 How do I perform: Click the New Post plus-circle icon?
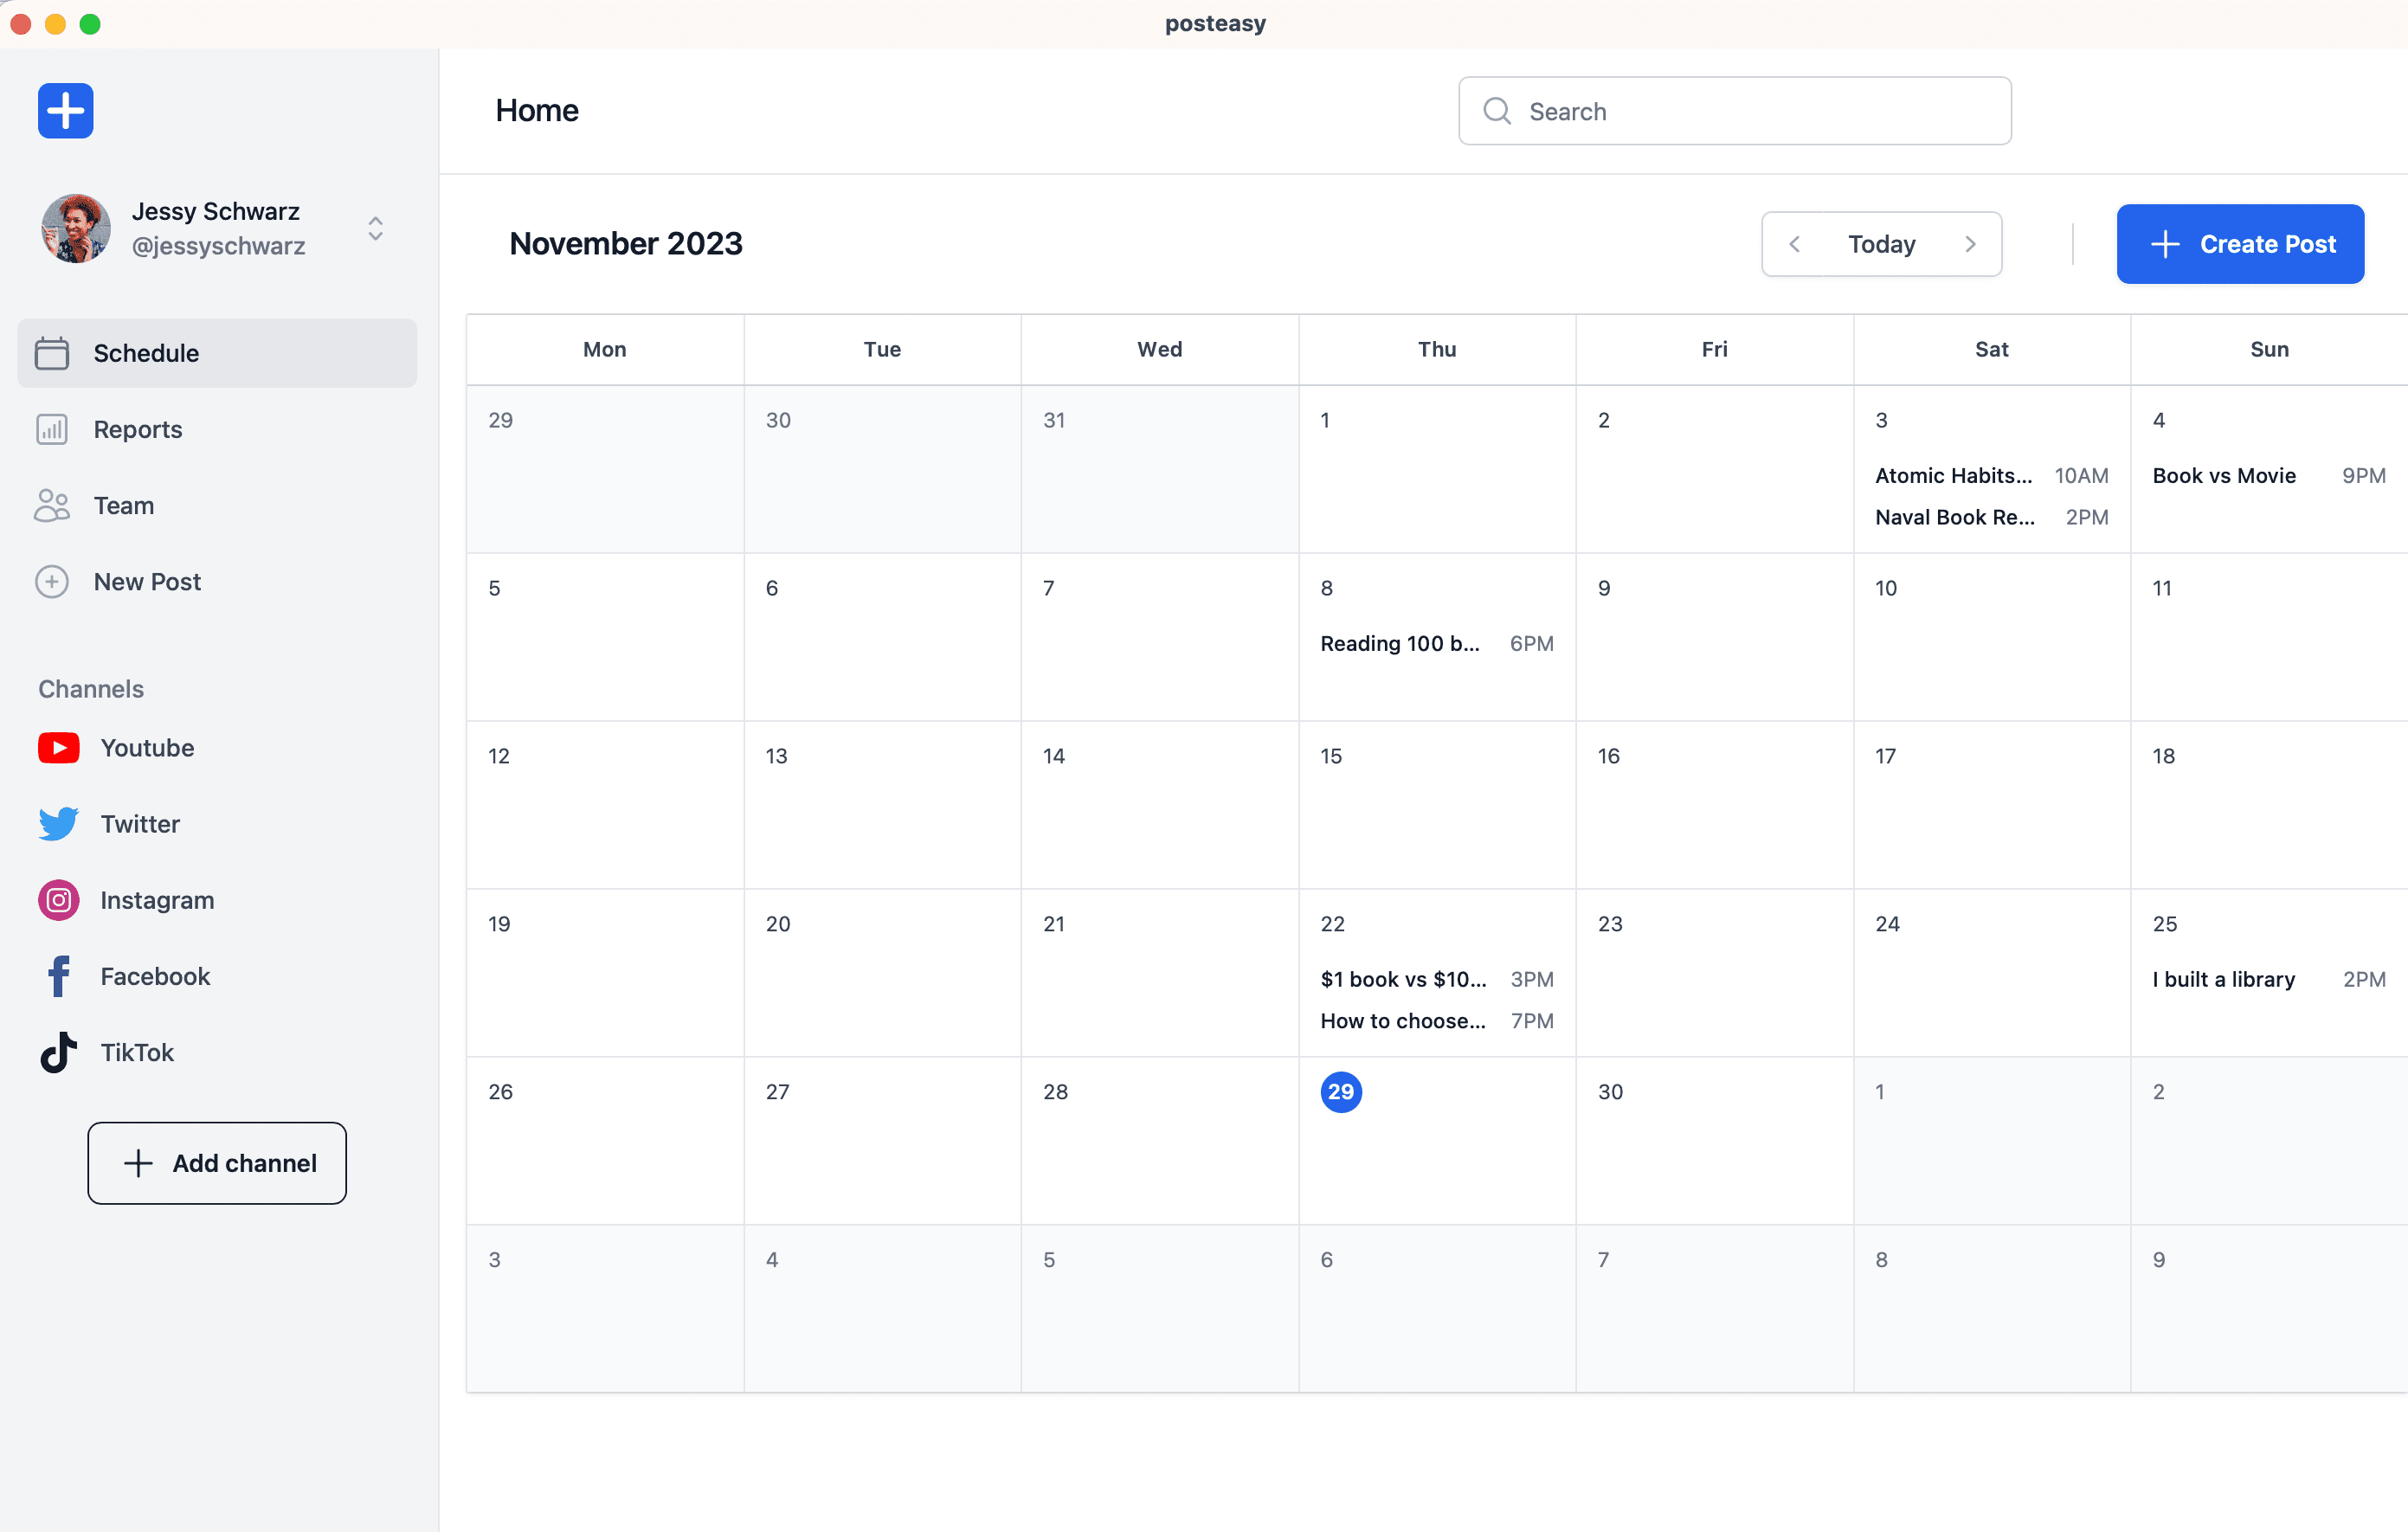(52, 582)
